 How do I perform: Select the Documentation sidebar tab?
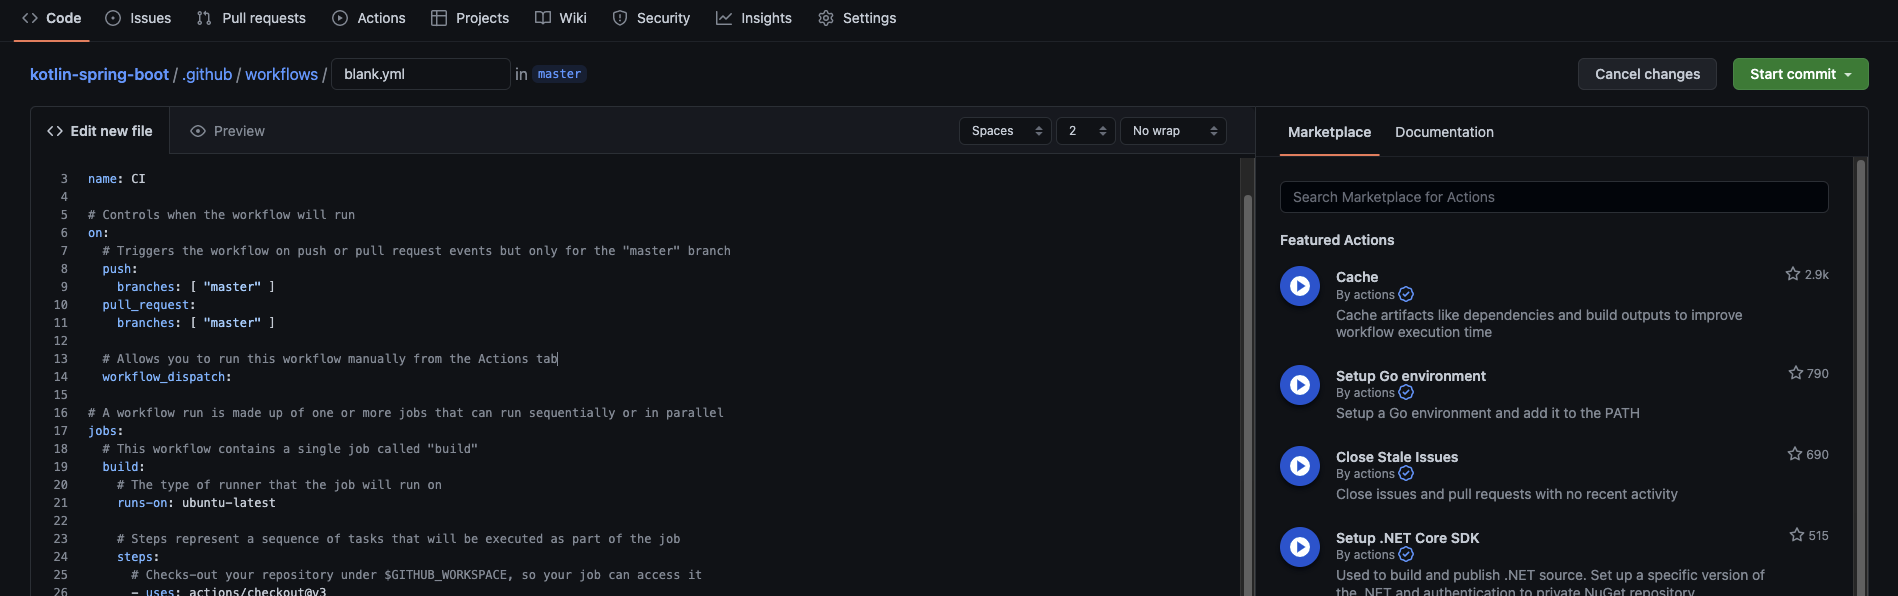(1444, 132)
